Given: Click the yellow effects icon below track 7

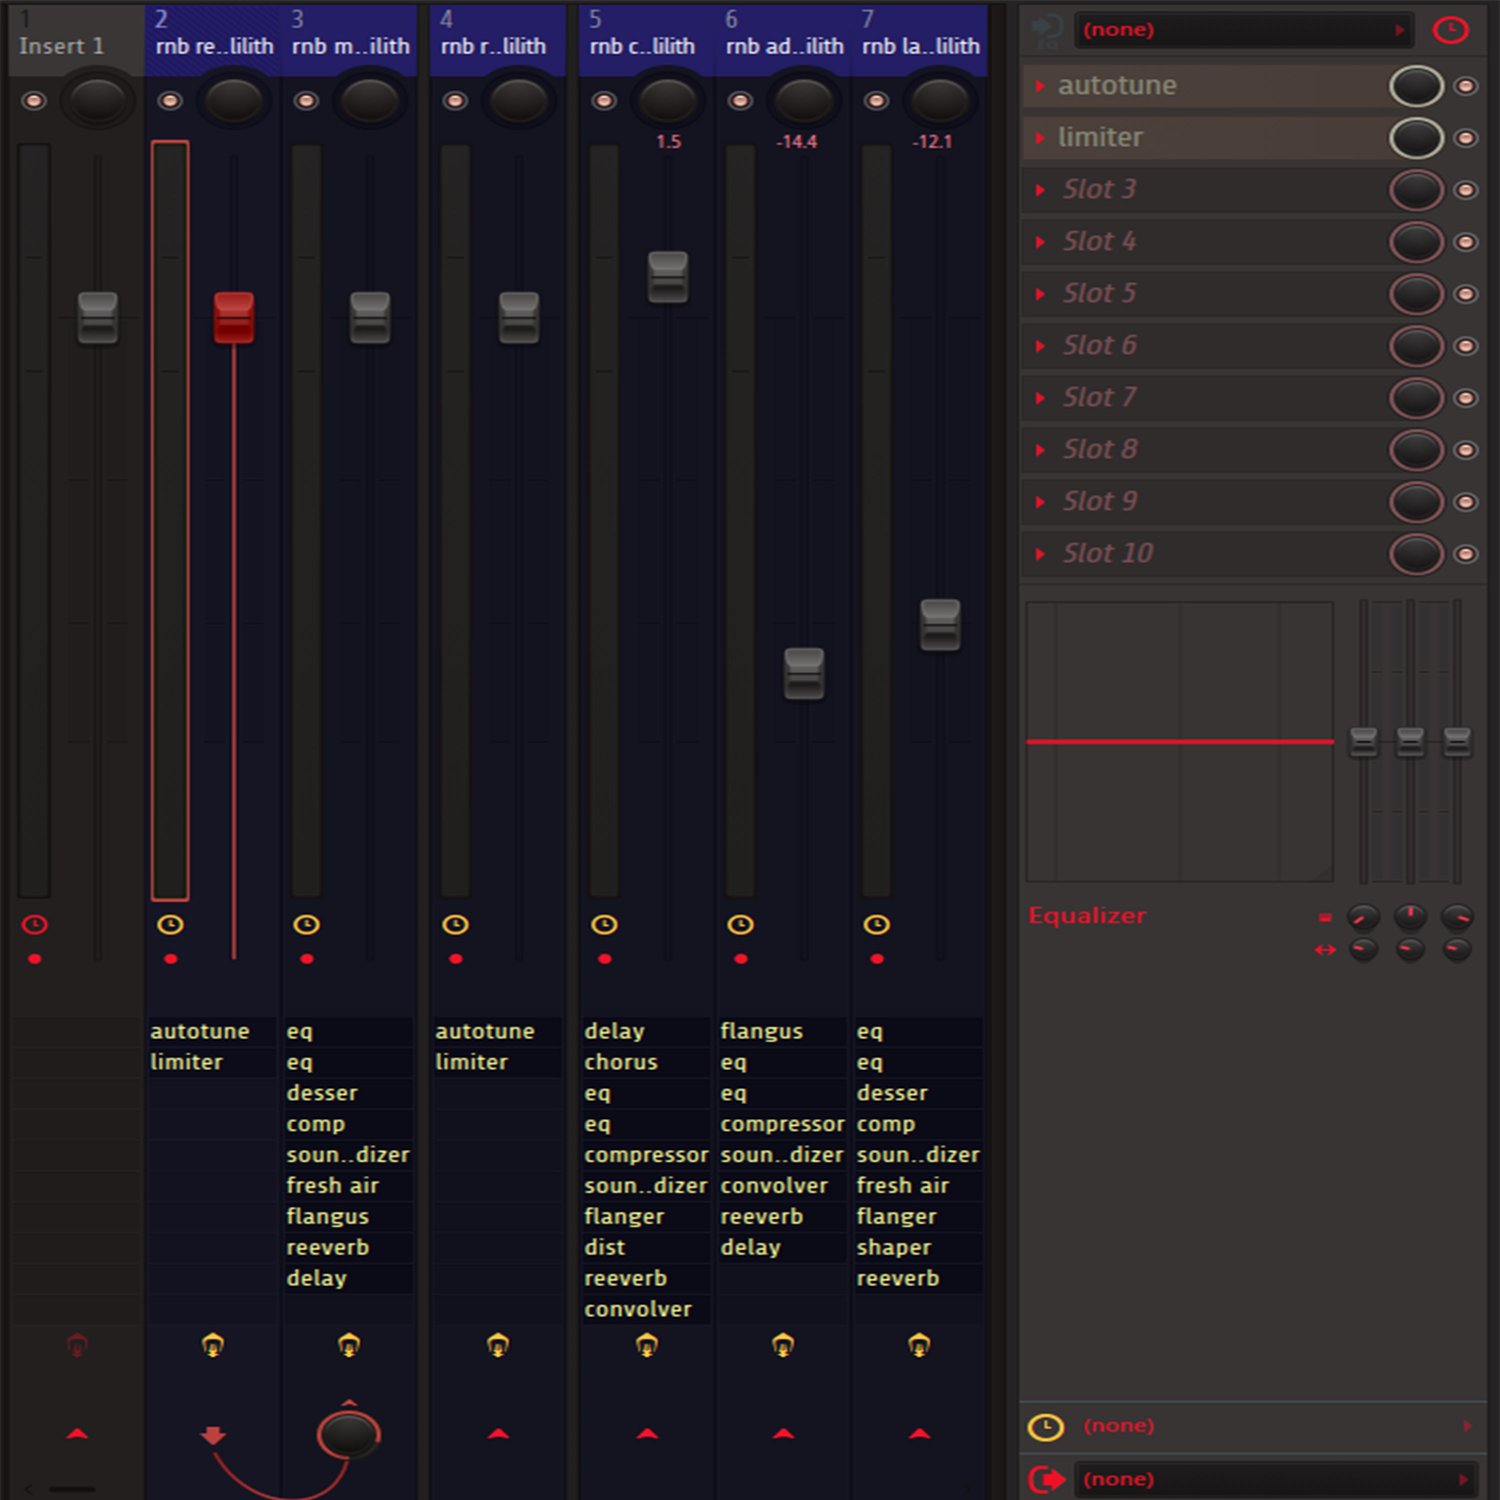Looking at the screenshot, I should pos(919,1345).
